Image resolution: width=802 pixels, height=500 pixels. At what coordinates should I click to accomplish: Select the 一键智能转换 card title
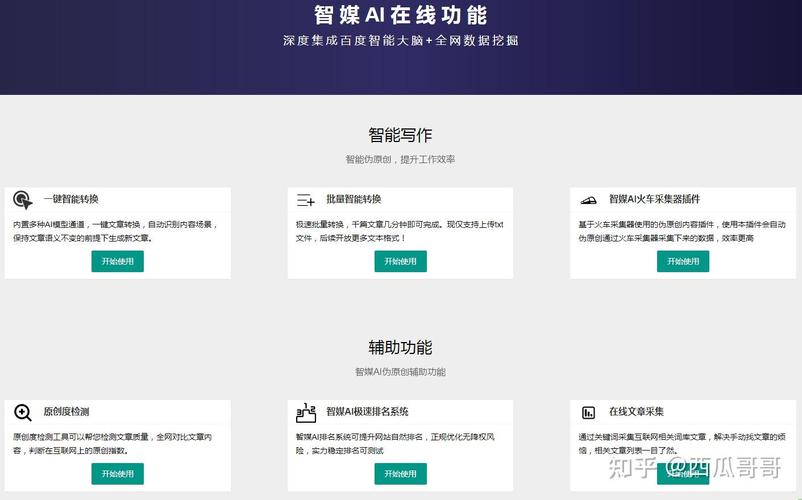pos(71,199)
